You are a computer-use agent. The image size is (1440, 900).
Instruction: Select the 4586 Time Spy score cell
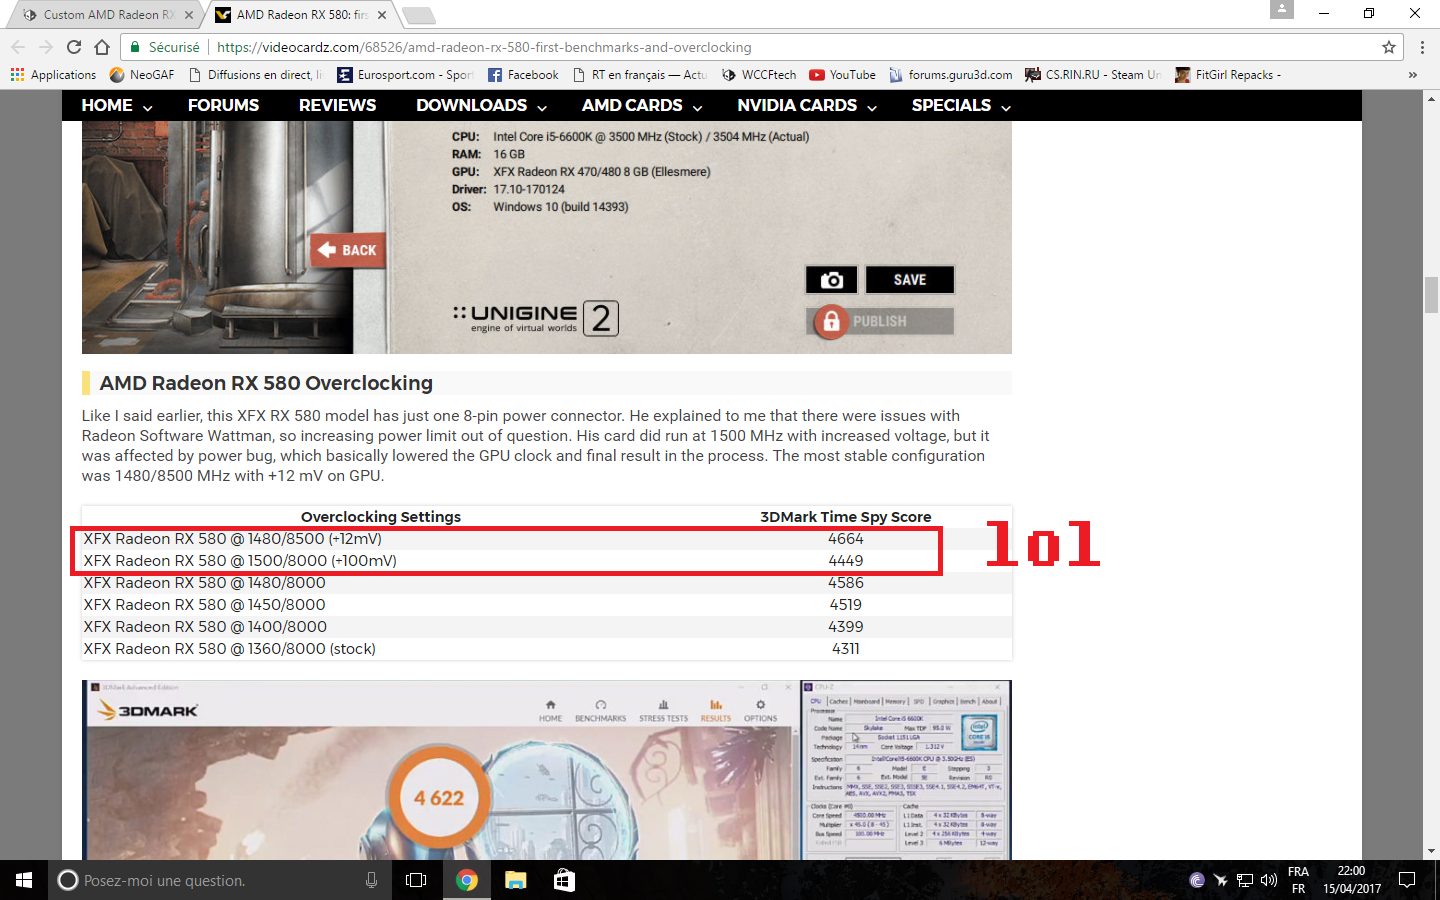[x=846, y=583]
